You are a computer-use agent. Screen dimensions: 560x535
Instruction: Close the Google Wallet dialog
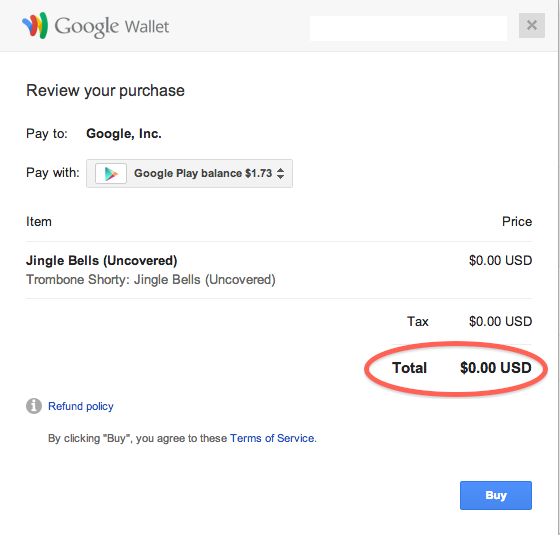tap(531, 25)
